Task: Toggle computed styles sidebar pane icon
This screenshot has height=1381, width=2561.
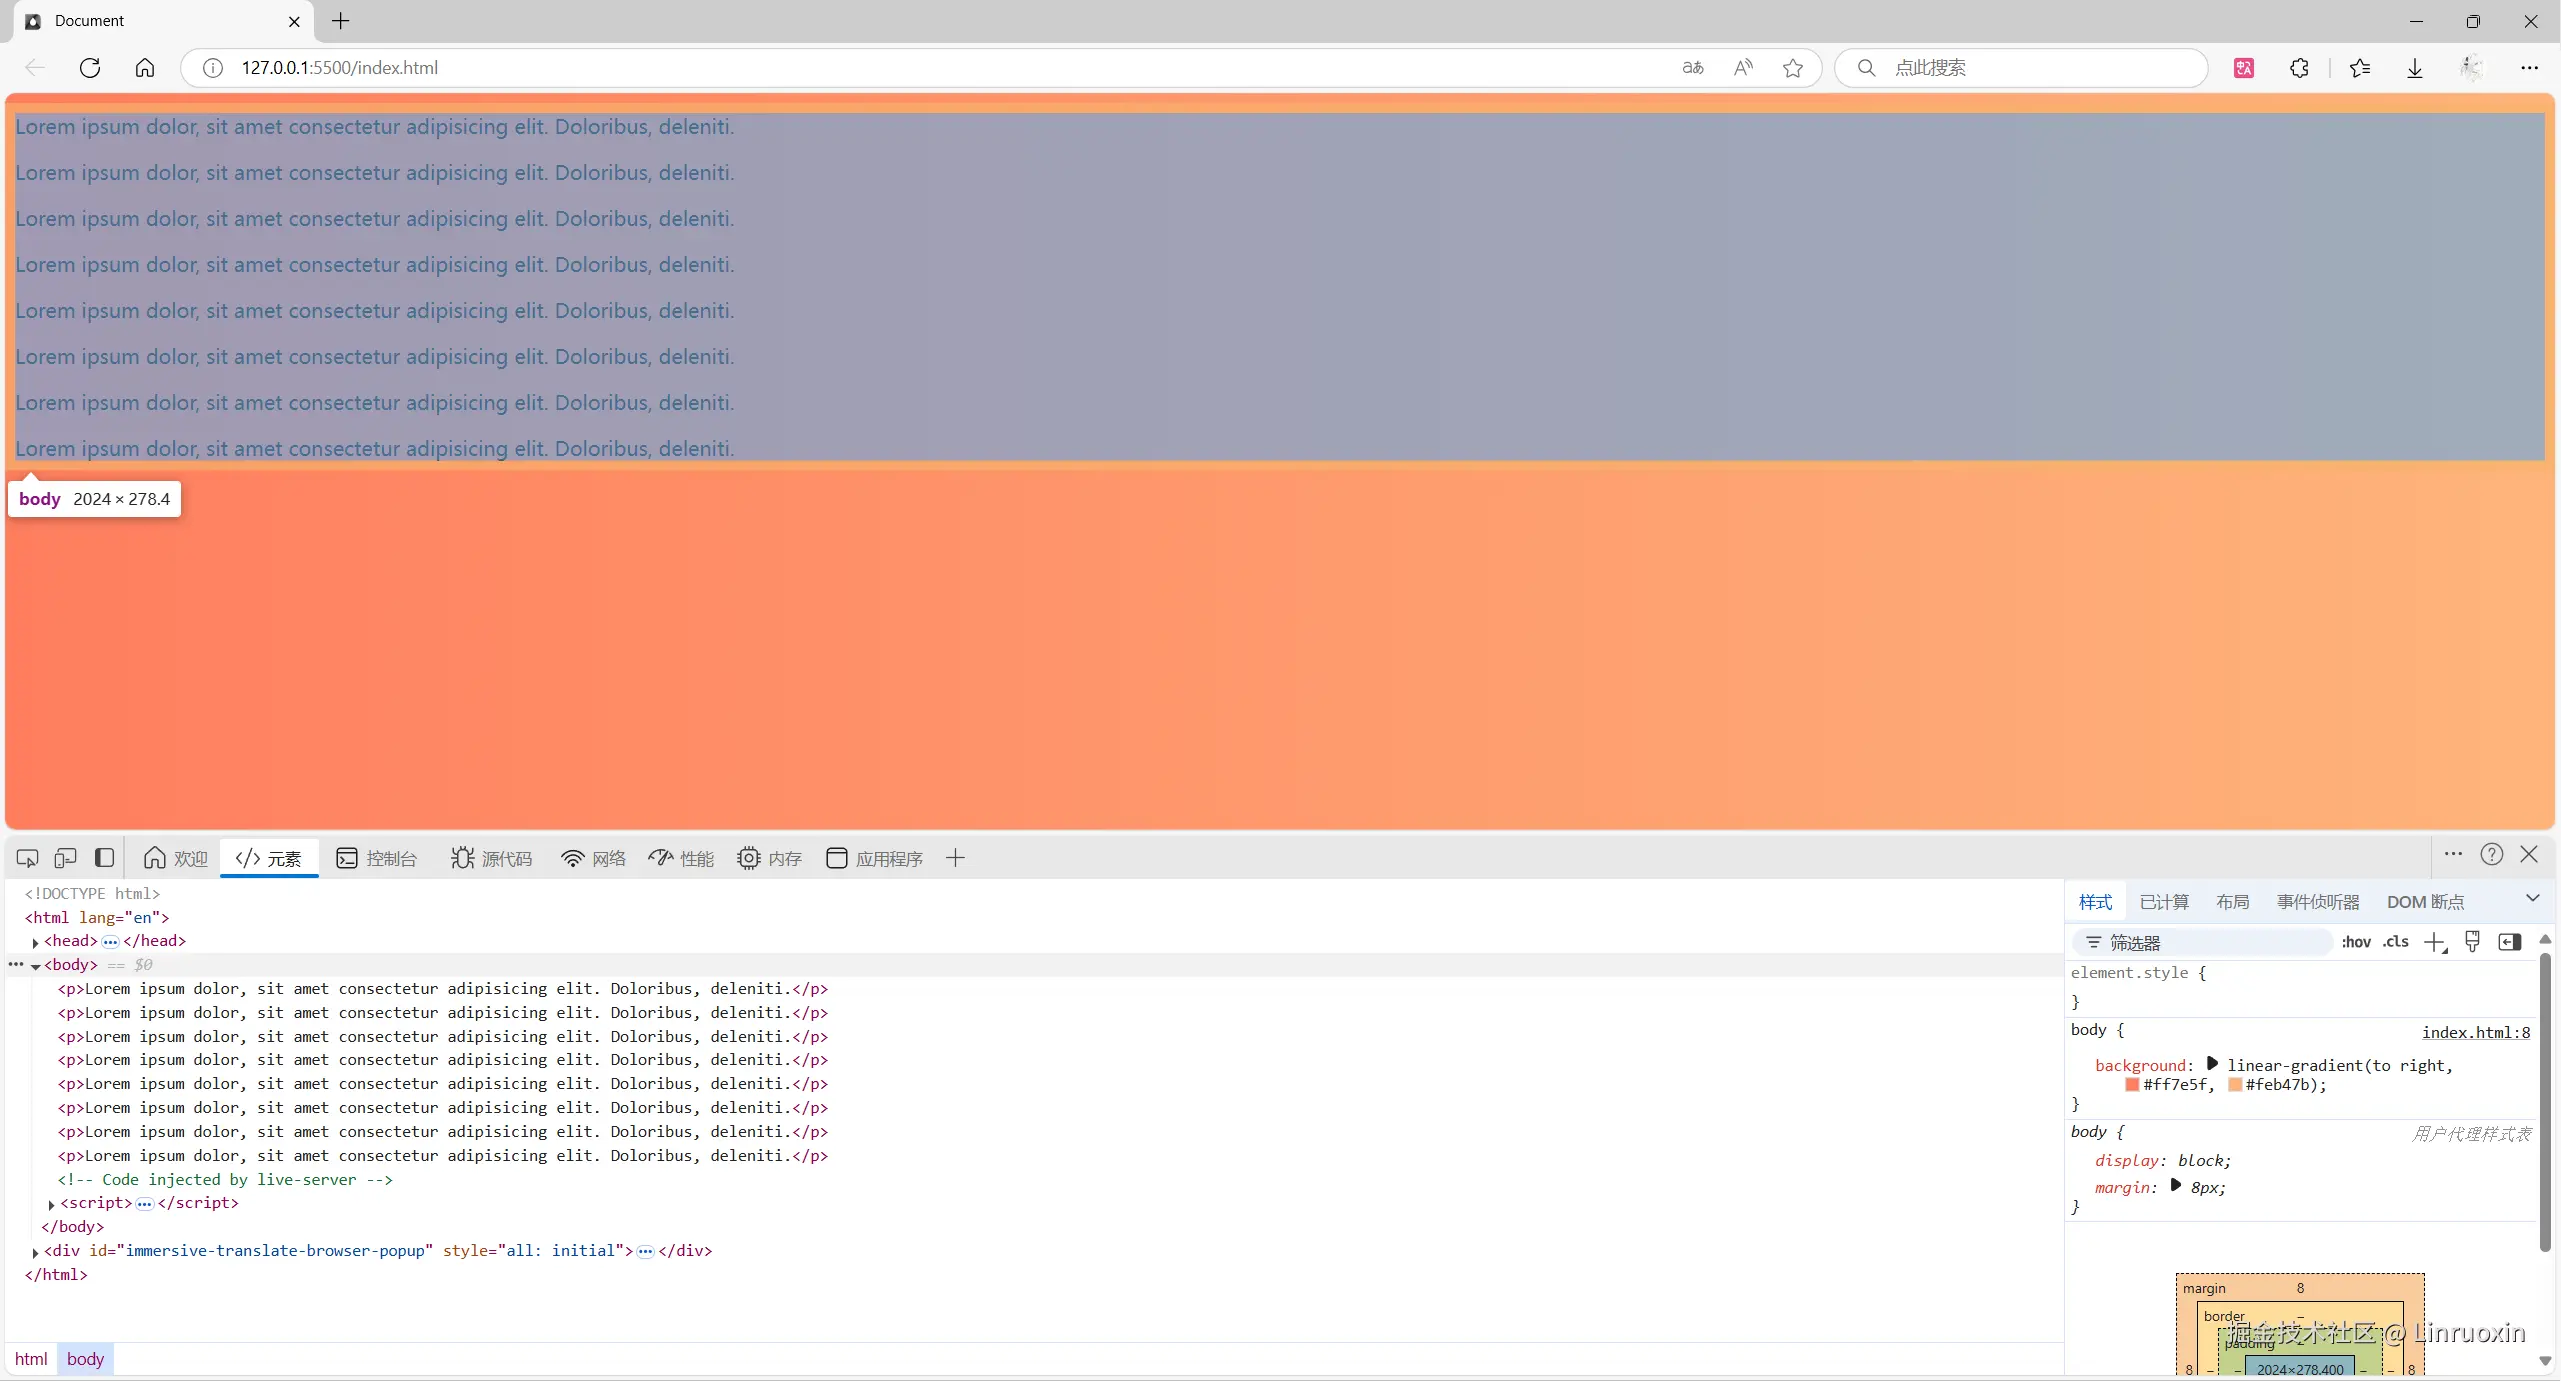Action: [x=2509, y=942]
